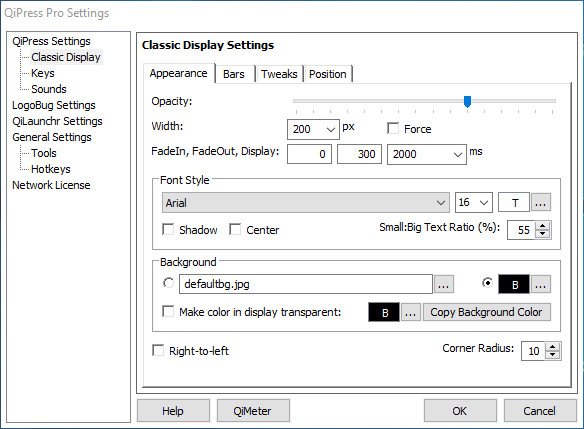584x429 pixels.
Task: Select QiPress Settings in the tree
Action: (51, 41)
